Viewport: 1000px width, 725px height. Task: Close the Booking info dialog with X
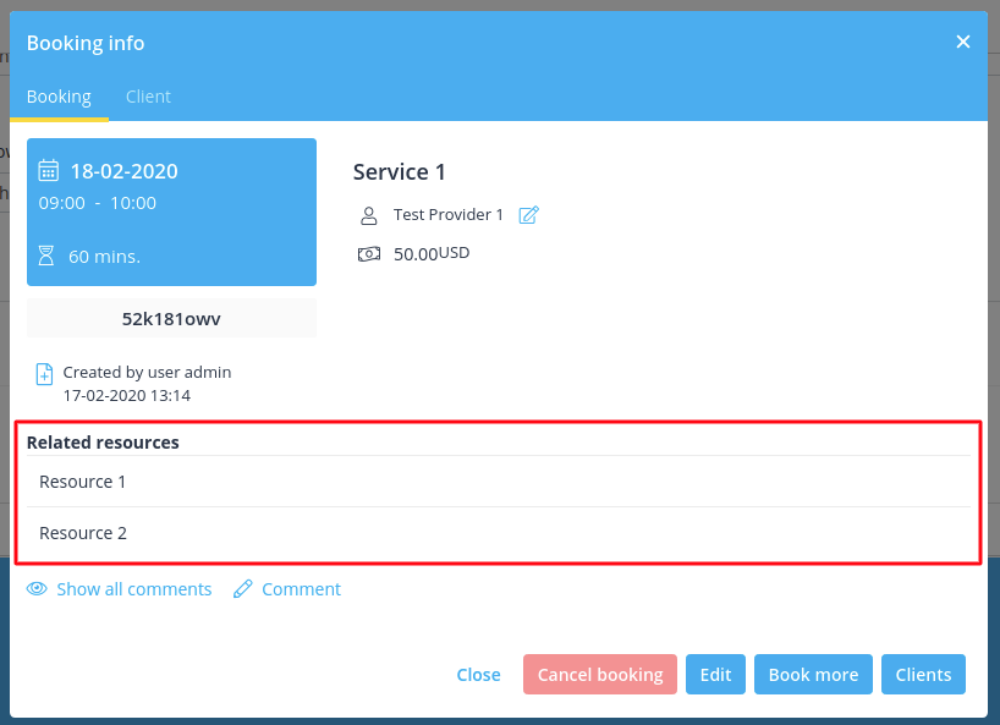[963, 42]
